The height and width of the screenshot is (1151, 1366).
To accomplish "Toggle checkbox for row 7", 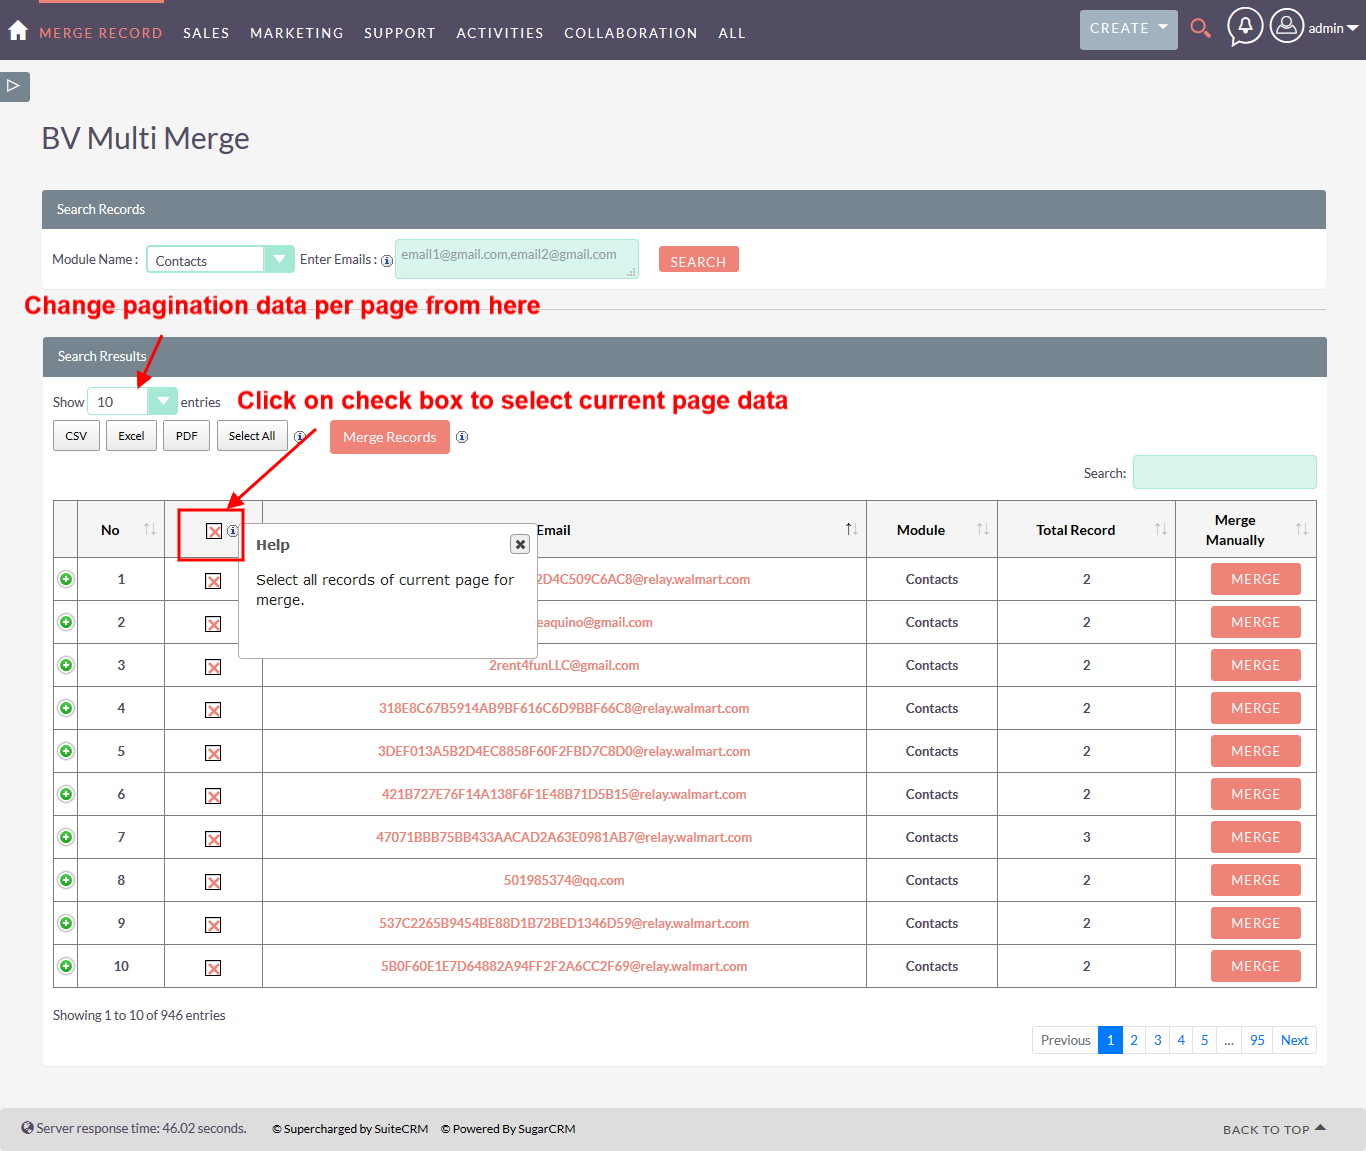I will [x=213, y=839].
